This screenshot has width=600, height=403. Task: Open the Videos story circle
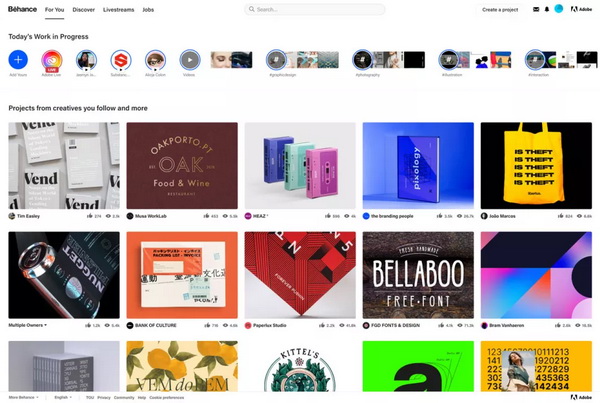coord(190,60)
